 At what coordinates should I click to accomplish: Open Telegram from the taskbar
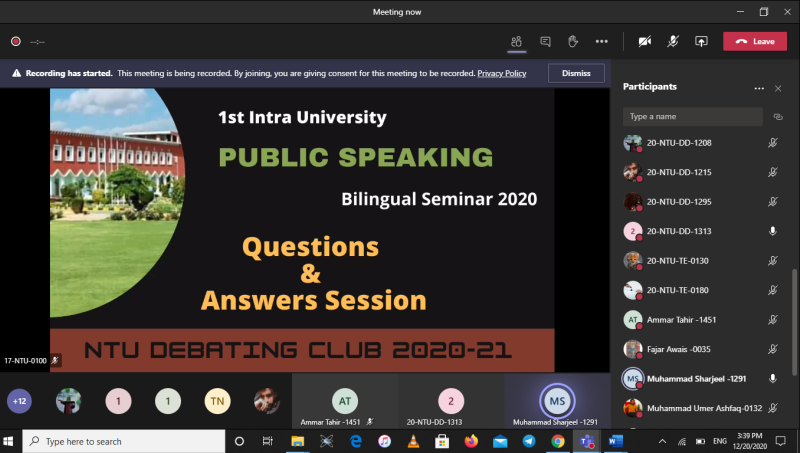(x=528, y=441)
